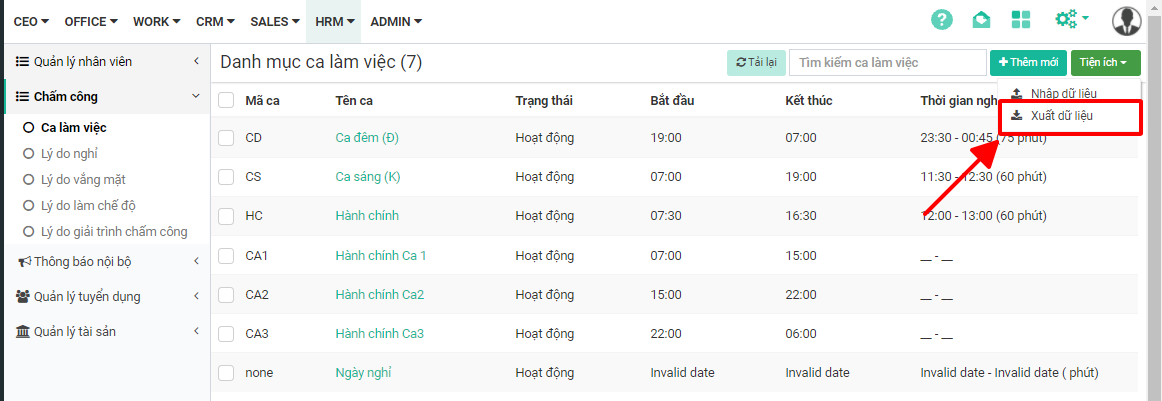Open the Hành chính Ca2 link

click(x=379, y=294)
